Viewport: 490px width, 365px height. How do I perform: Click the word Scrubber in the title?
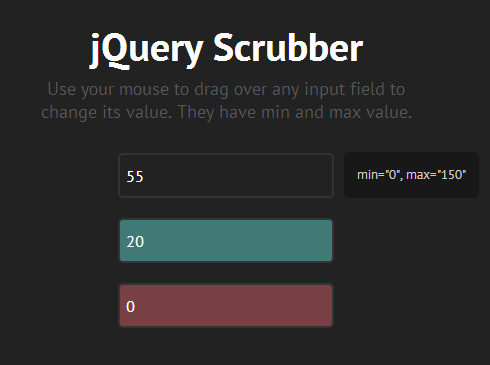point(288,48)
